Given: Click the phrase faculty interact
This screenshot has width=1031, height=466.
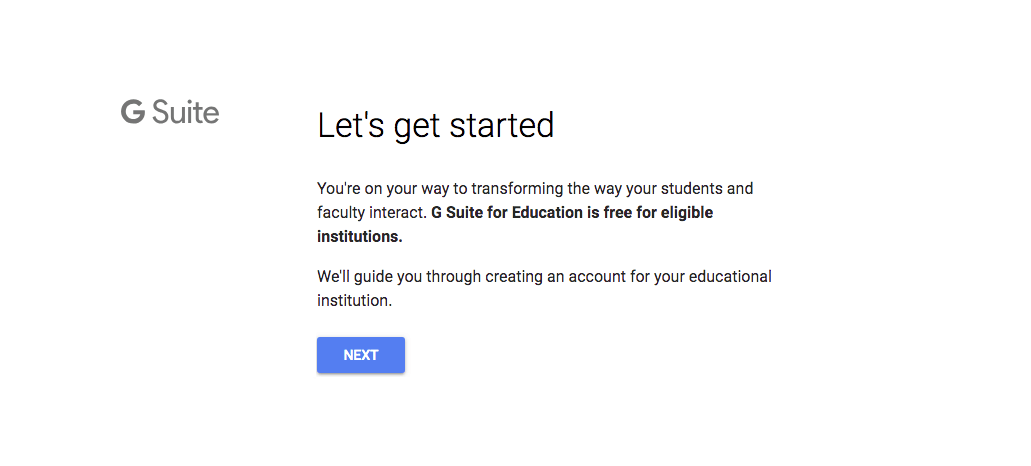Looking at the screenshot, I should tap(372, 213).
